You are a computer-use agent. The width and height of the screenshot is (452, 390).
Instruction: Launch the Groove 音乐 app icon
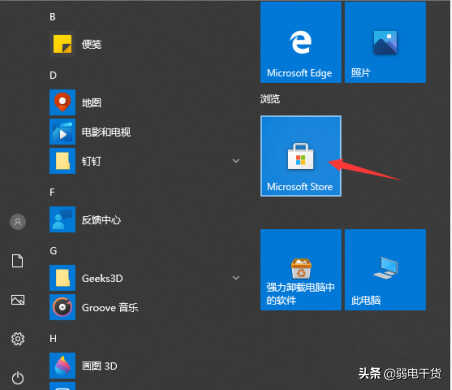click(63, 307)
